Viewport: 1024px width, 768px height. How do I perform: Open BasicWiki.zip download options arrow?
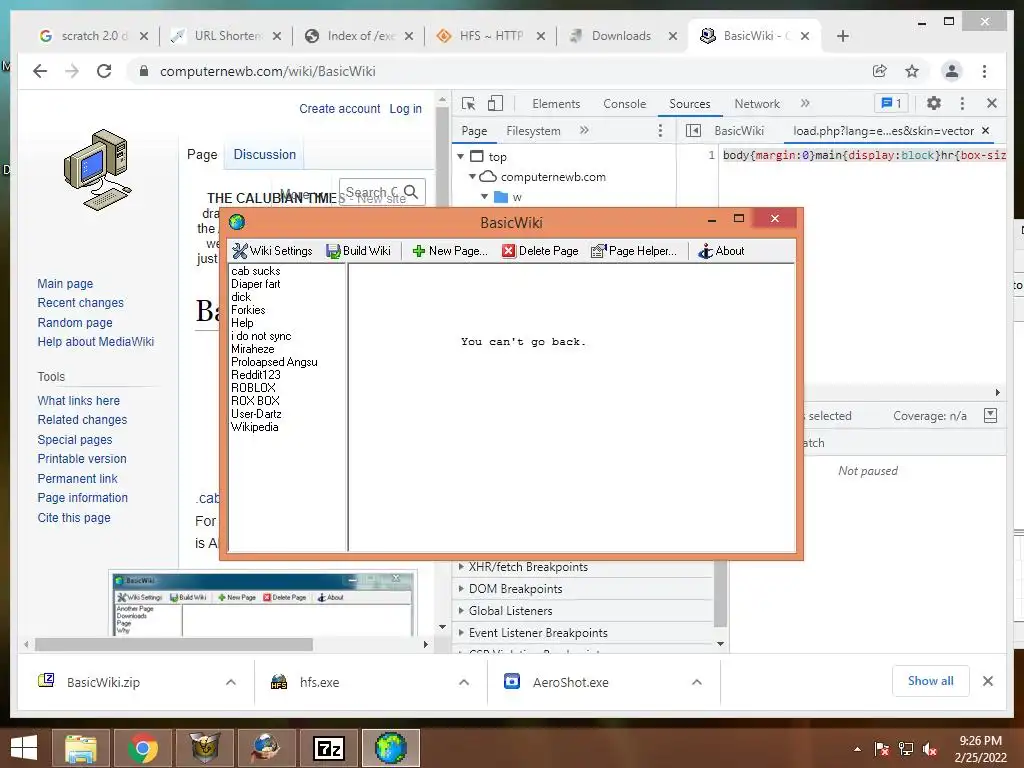tap(231, 682)
